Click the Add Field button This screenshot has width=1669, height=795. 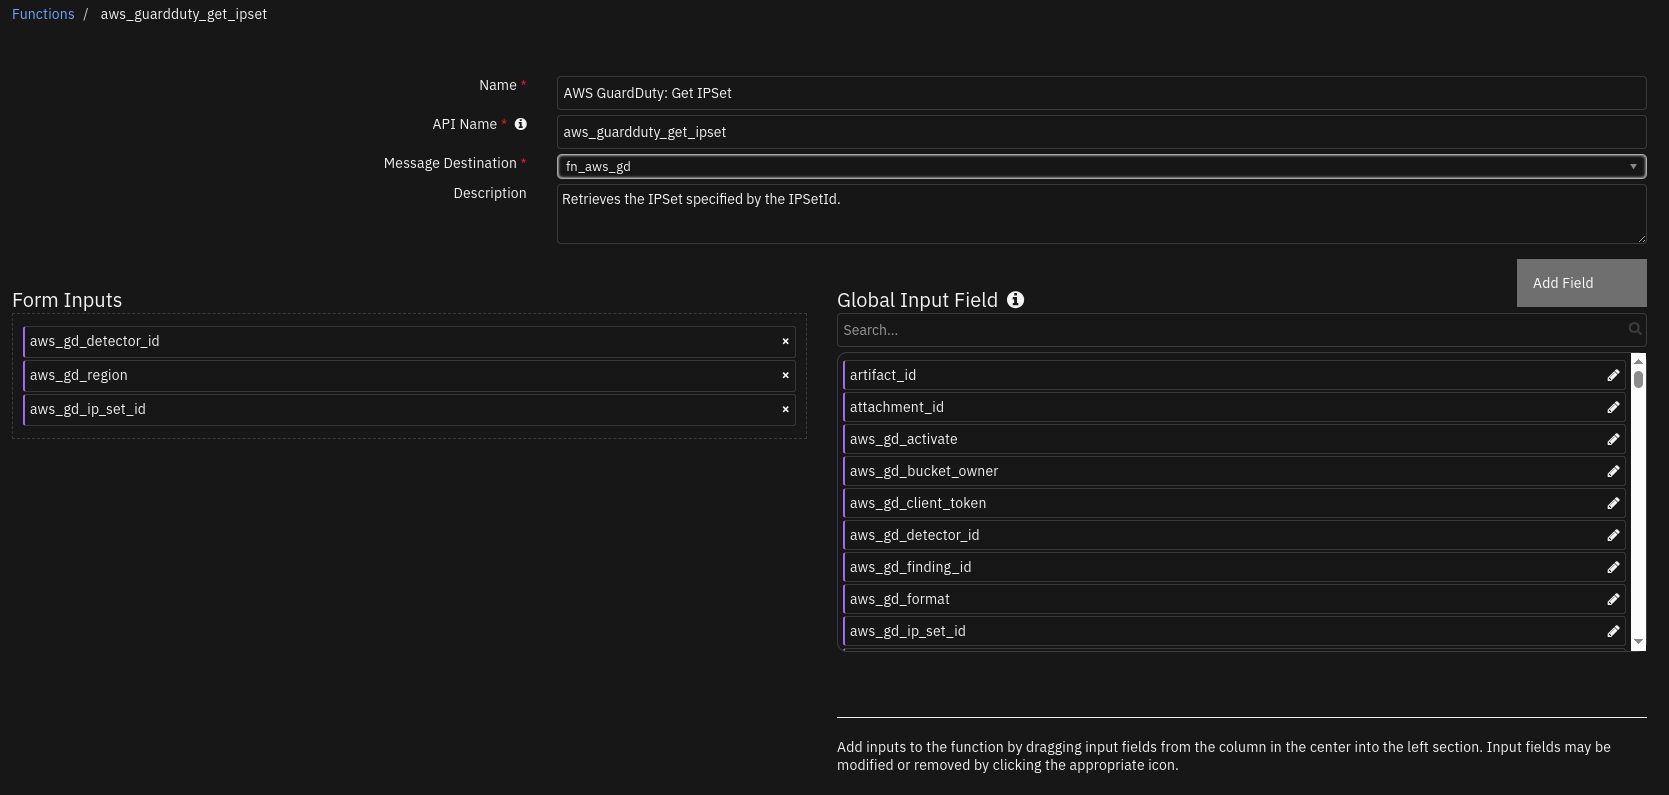1581,283
